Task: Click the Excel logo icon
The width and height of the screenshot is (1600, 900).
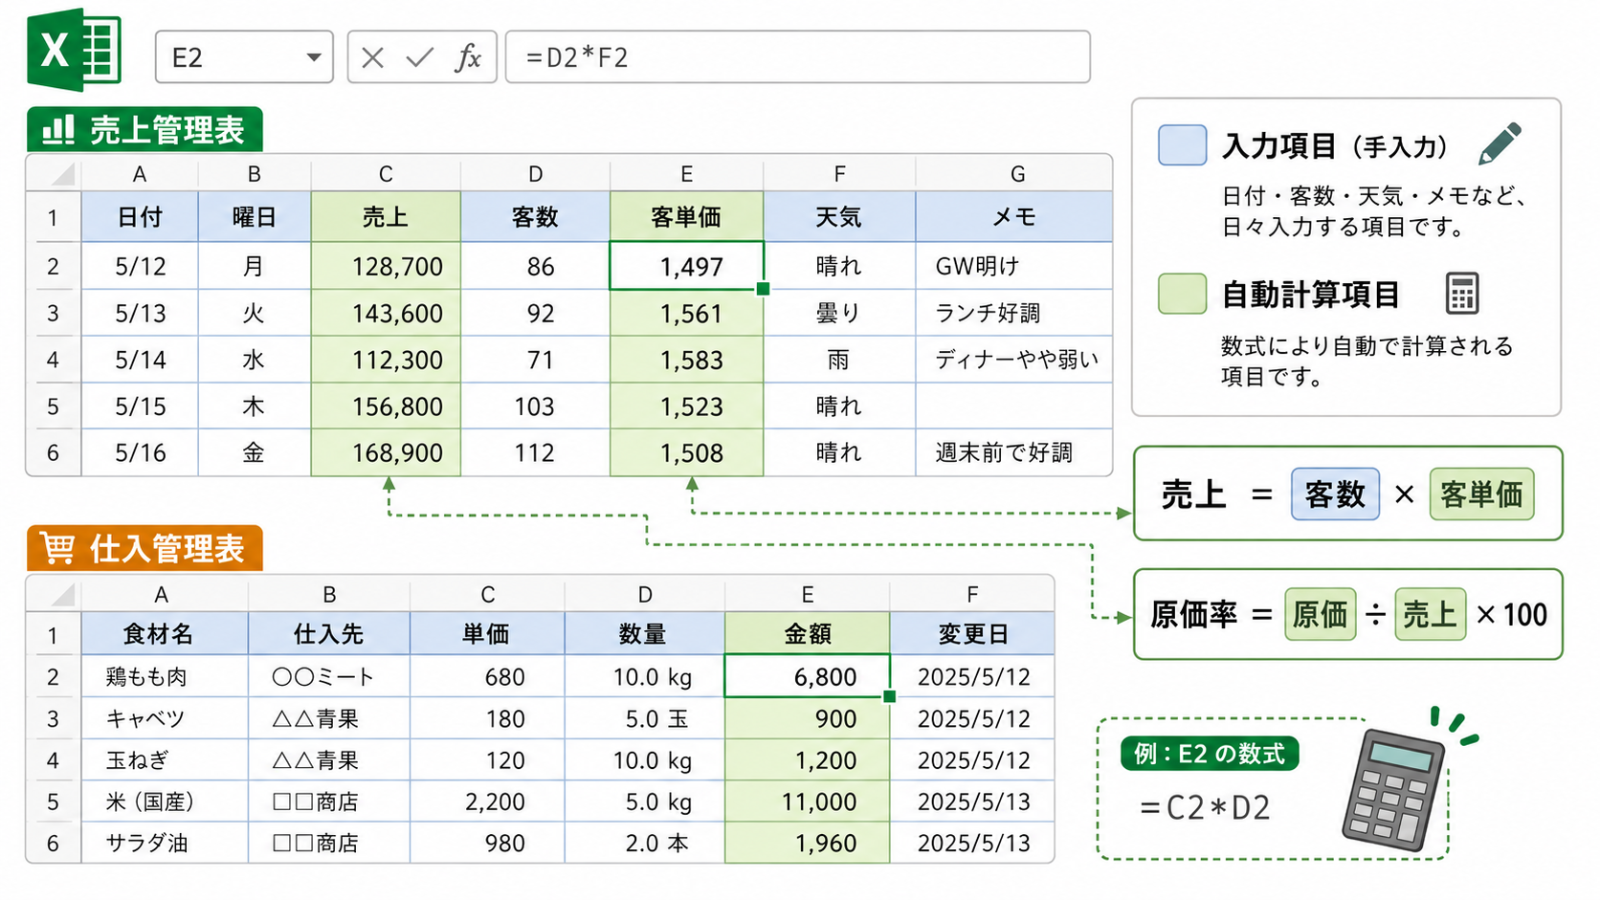Action: click(74, 50)
